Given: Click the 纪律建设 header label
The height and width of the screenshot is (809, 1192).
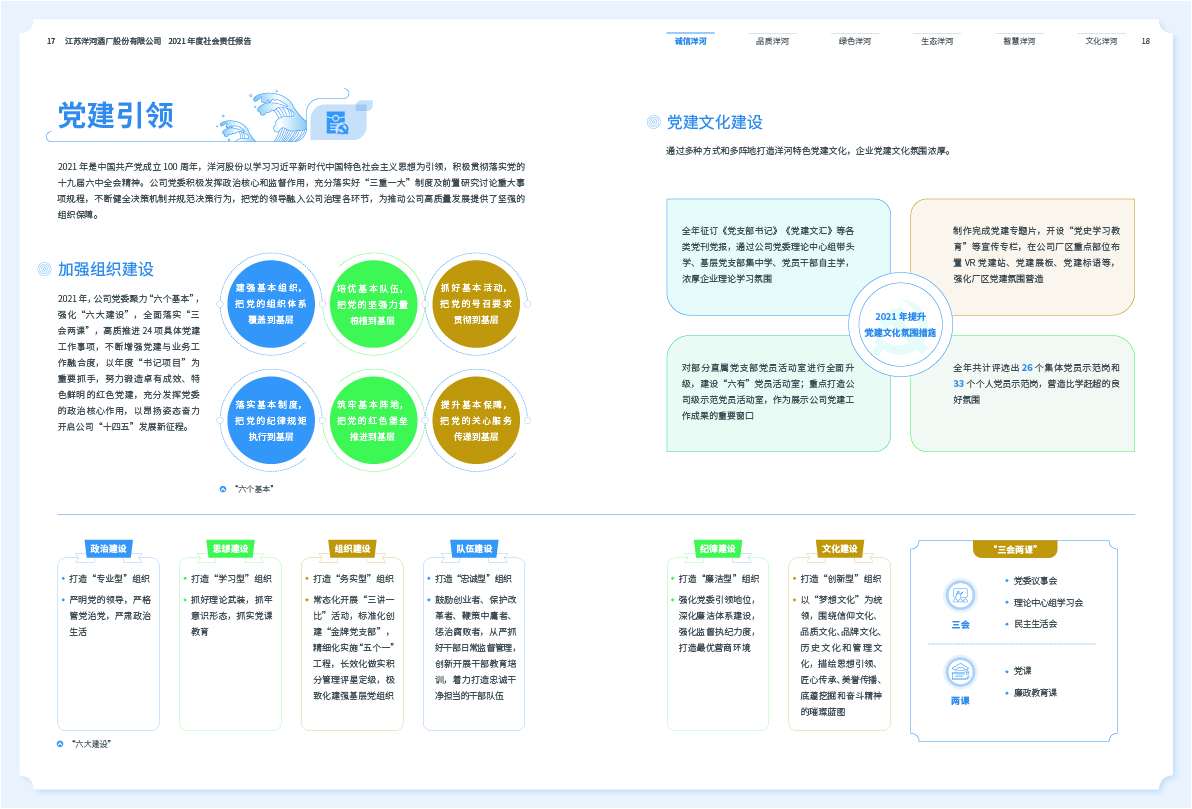Looking at the screenshot, I should pos(717,549).
